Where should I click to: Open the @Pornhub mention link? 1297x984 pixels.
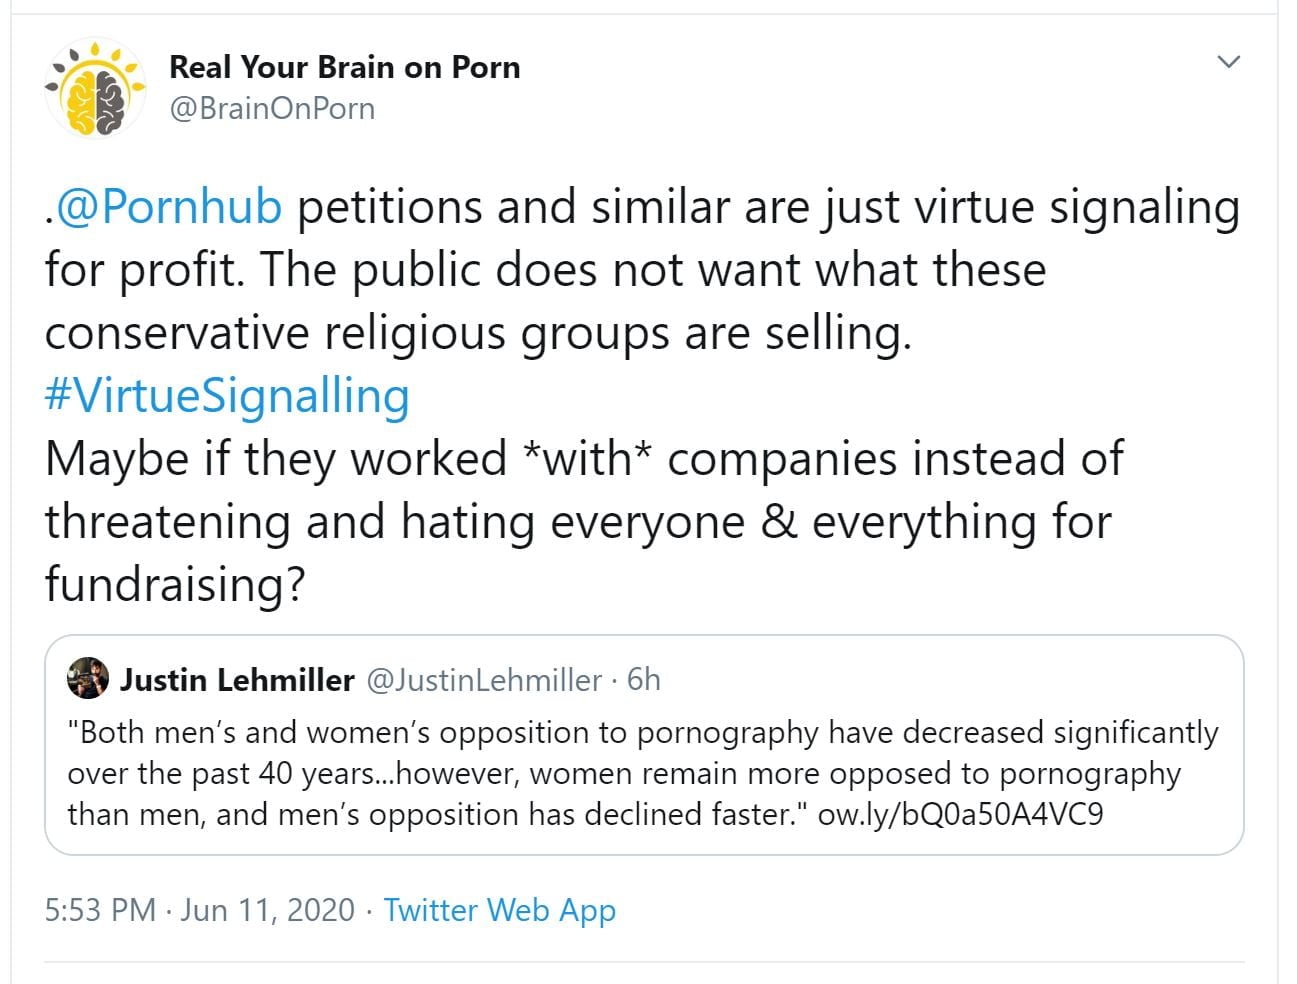point(169,207)
